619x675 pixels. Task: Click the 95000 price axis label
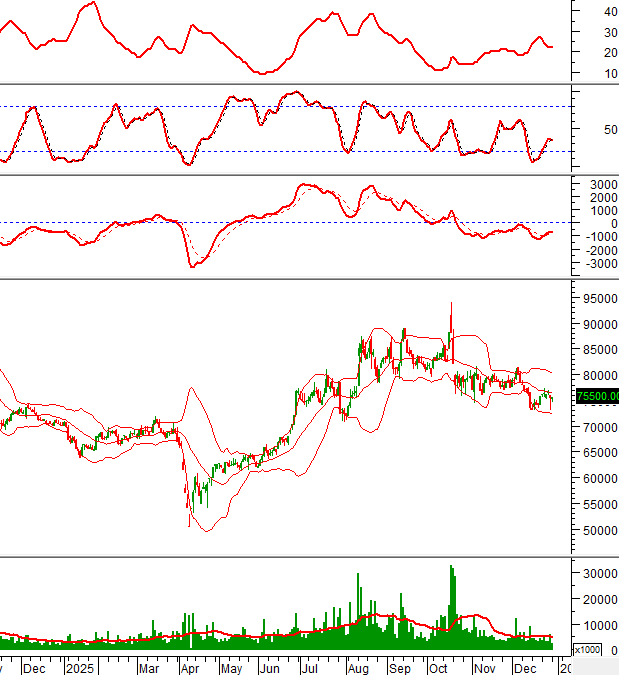(596, 299)
